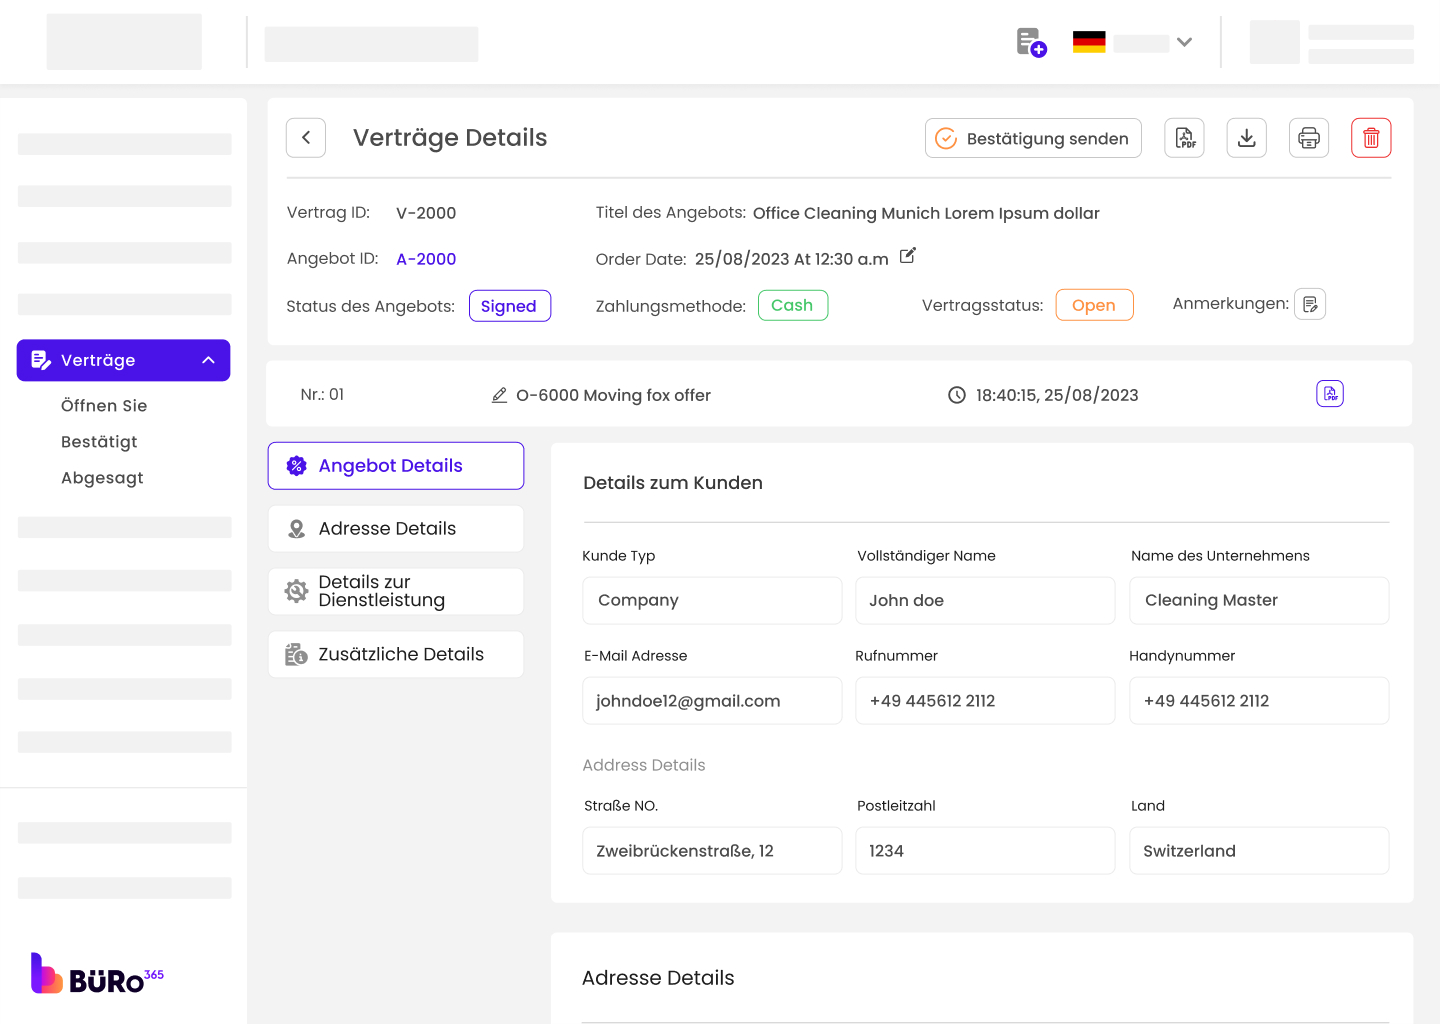Click the E-Mail Adresse input field
The width and height of the screenshot is (1440, 1024).
pos(711,701)
